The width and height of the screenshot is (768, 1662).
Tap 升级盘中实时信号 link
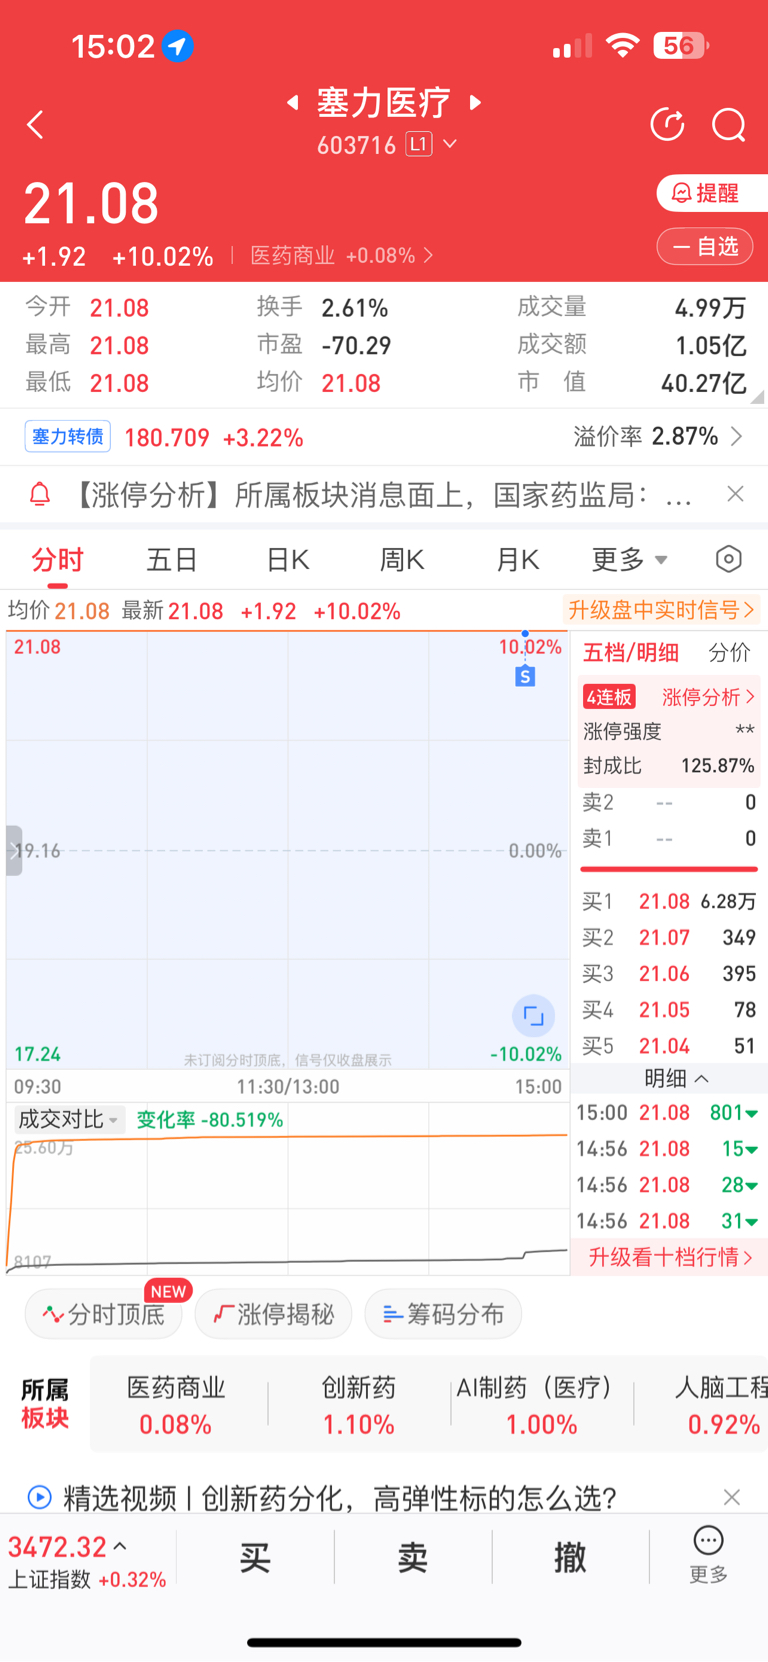click(660, 610)
